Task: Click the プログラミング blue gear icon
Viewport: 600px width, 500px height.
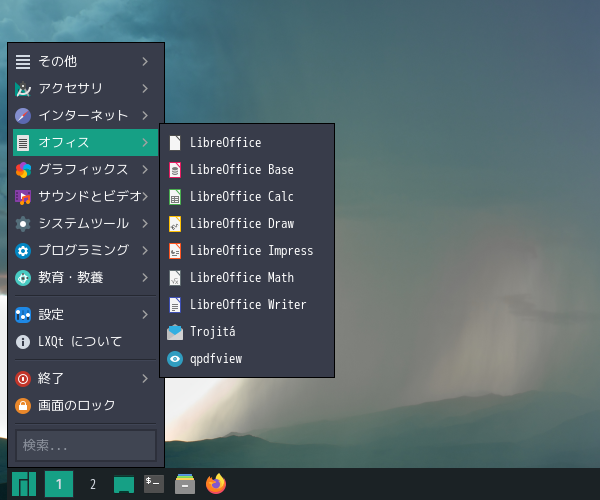Action: [23, 251]
